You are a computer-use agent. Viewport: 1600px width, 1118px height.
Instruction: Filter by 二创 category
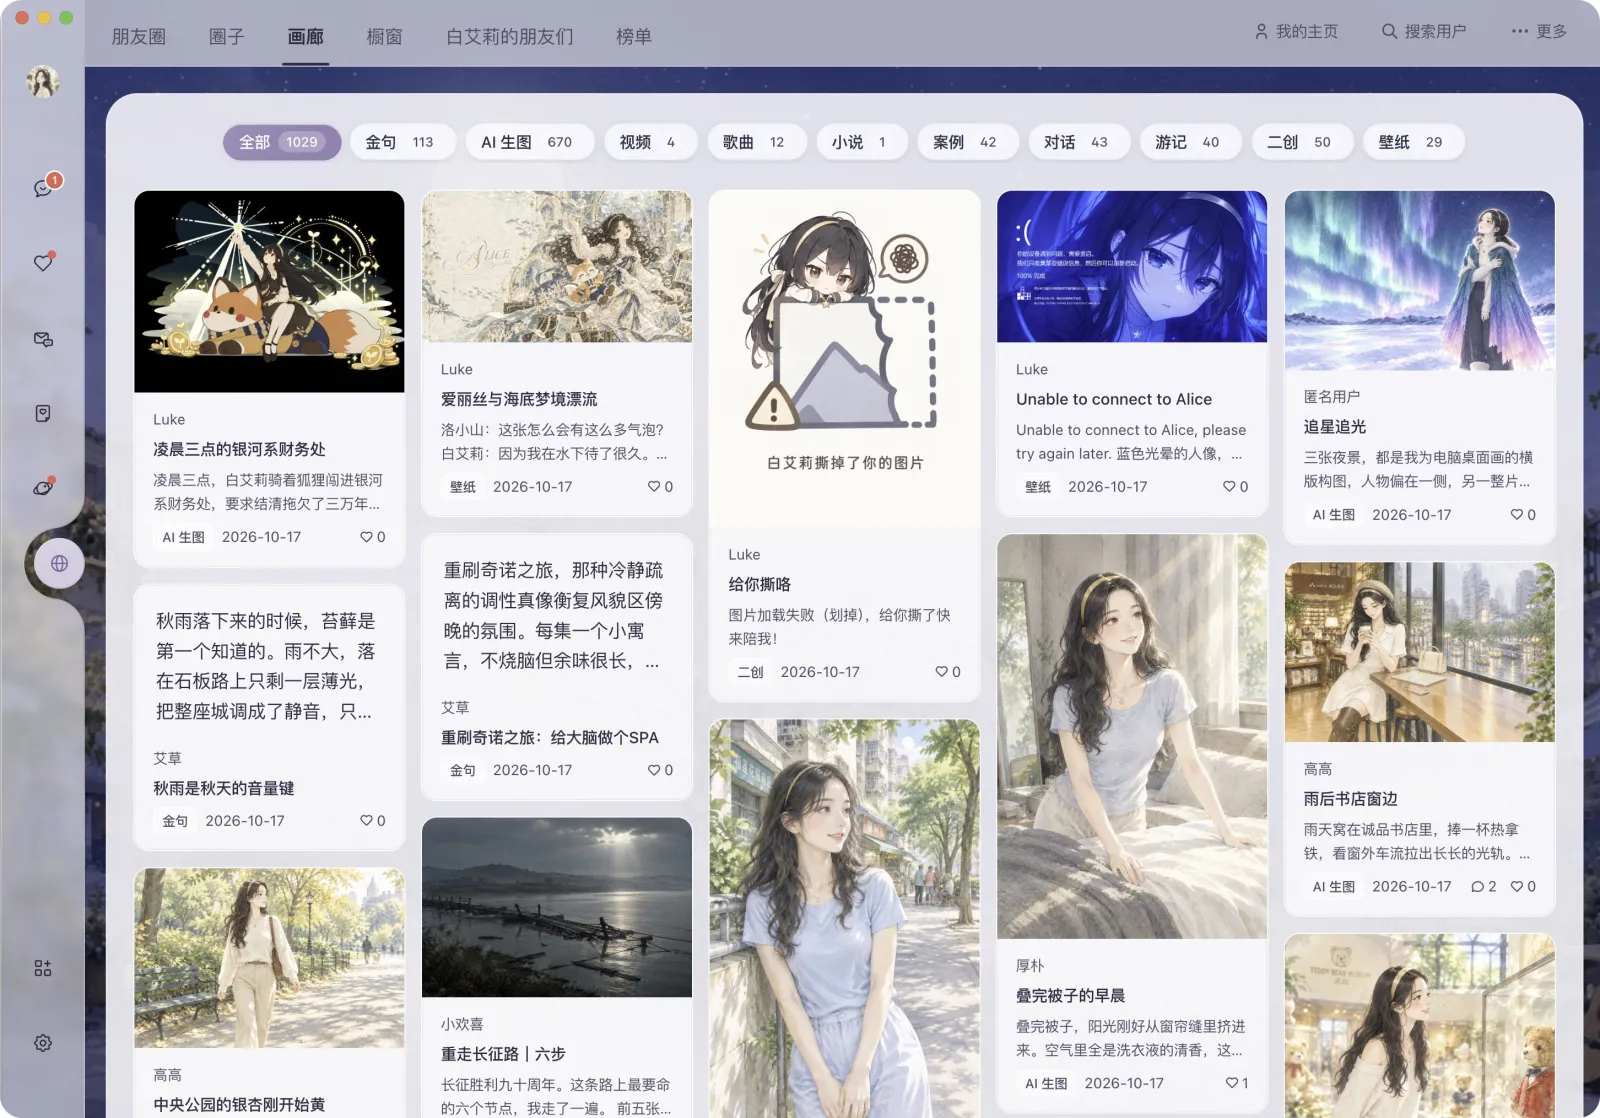pos(1302,142)
